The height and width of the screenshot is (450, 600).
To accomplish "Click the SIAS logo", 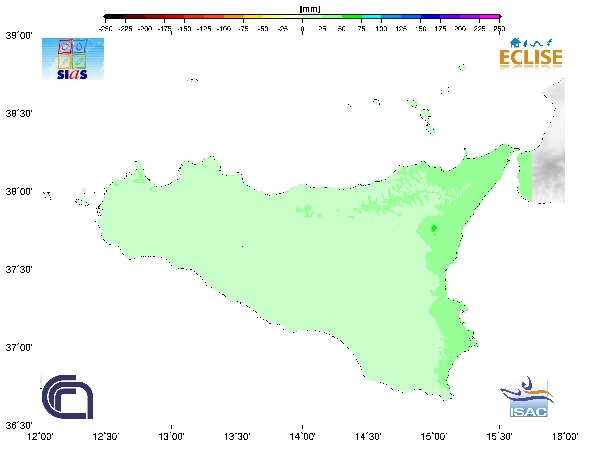I will pyautogui.click(x=73, y=59).
